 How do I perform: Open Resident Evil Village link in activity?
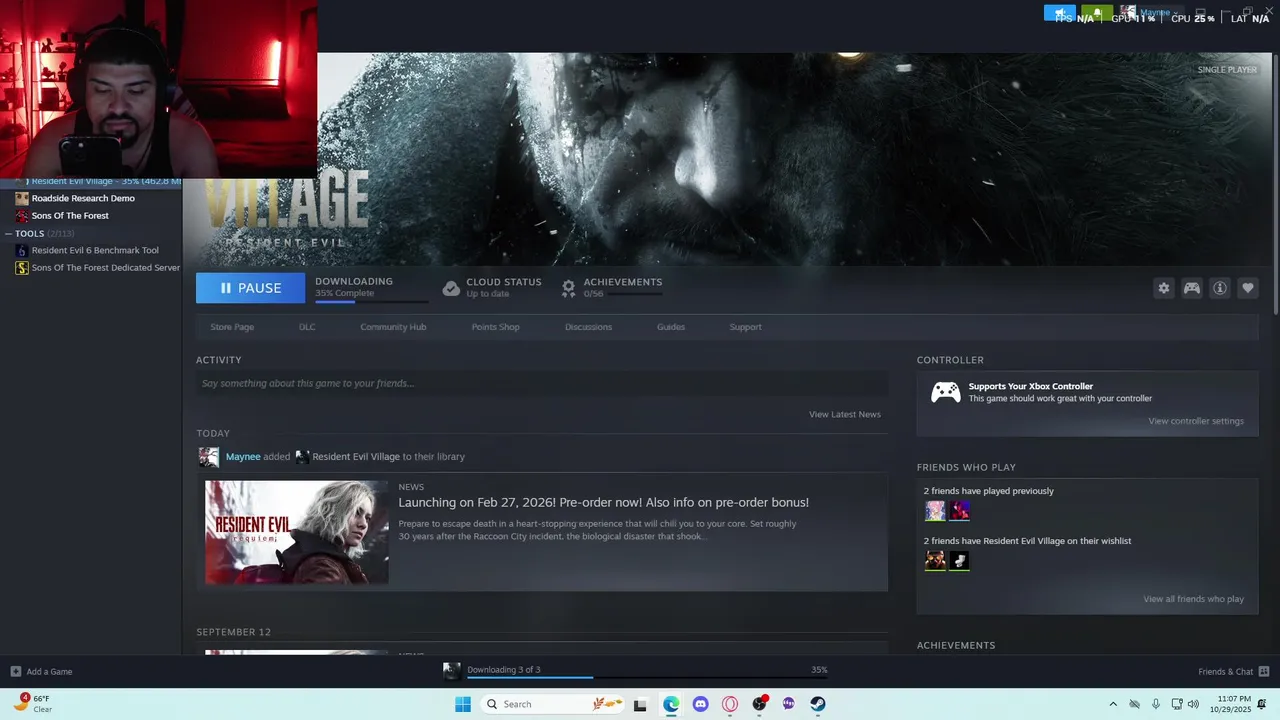[355, 457]
